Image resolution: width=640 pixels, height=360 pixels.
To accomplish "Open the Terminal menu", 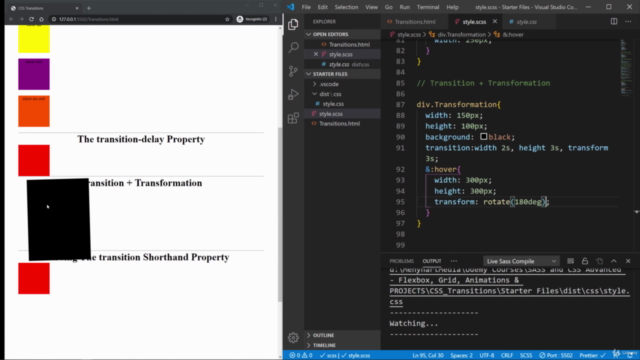I will 428,7.
